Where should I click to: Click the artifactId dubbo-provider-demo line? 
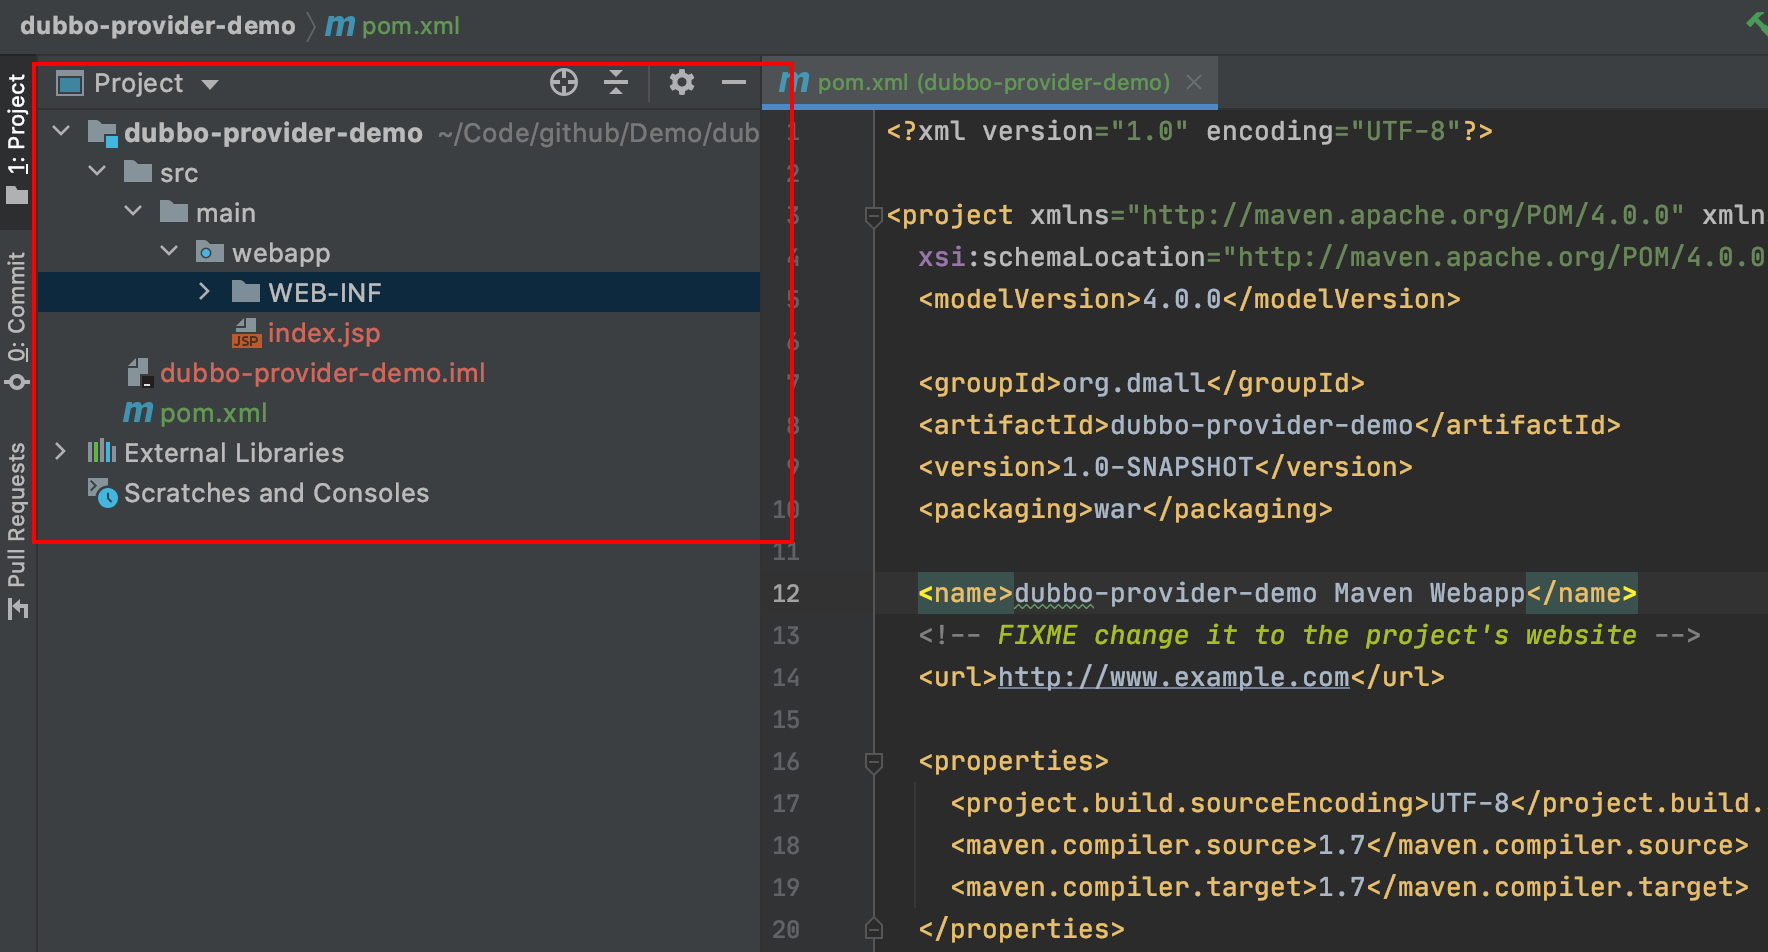(1269, 425)
